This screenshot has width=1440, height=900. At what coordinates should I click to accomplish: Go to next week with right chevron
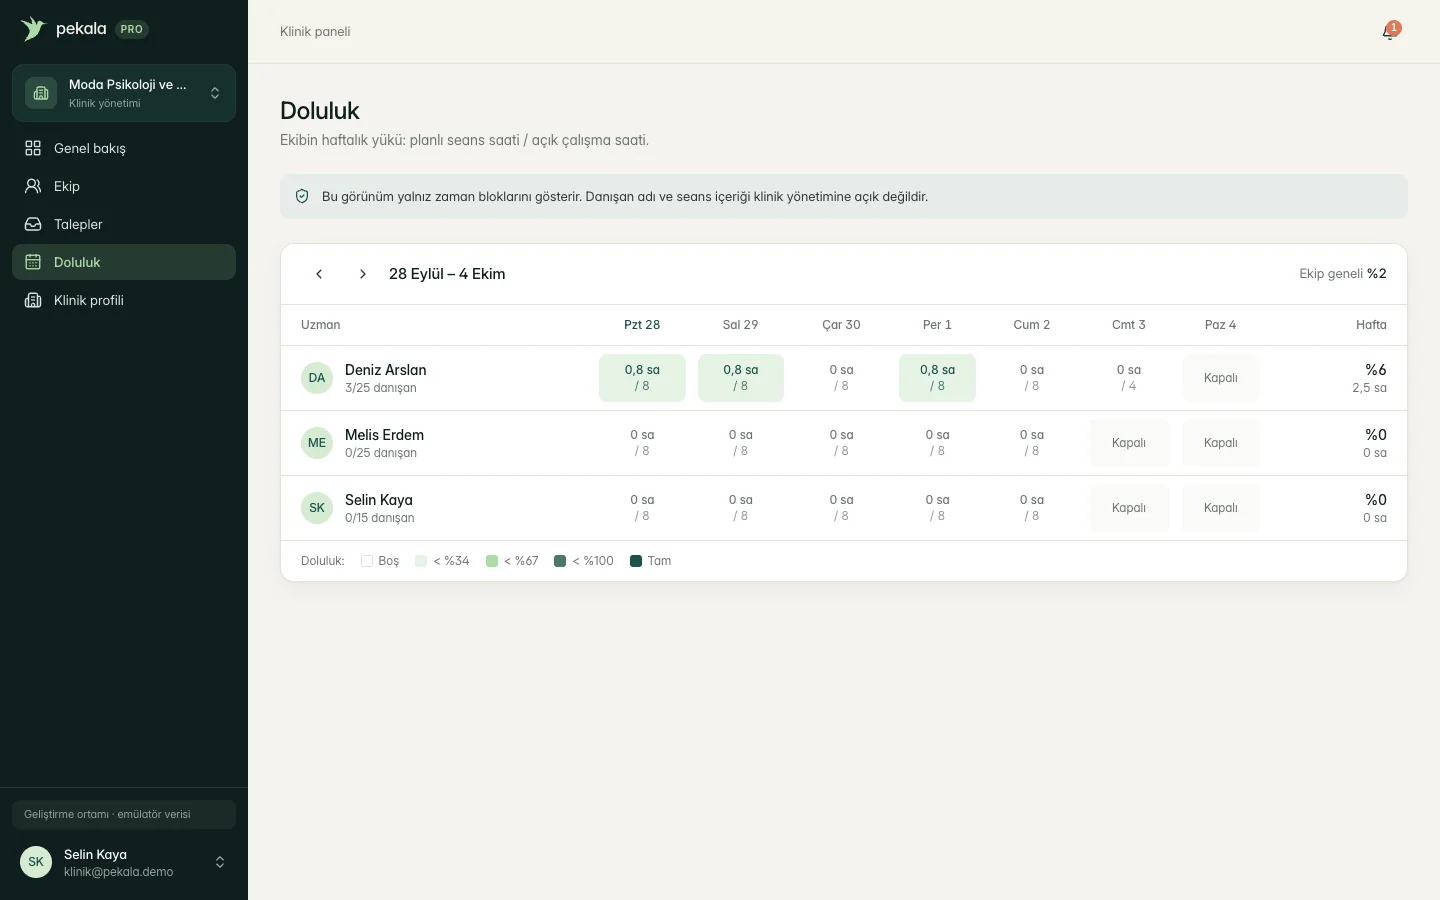pos(363,274)
